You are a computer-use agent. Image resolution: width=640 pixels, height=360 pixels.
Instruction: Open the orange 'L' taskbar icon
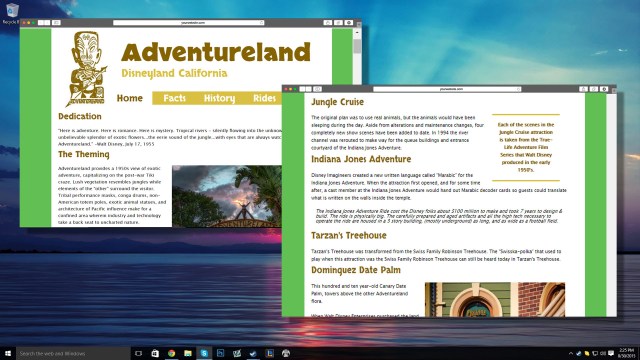click(269, 353)
